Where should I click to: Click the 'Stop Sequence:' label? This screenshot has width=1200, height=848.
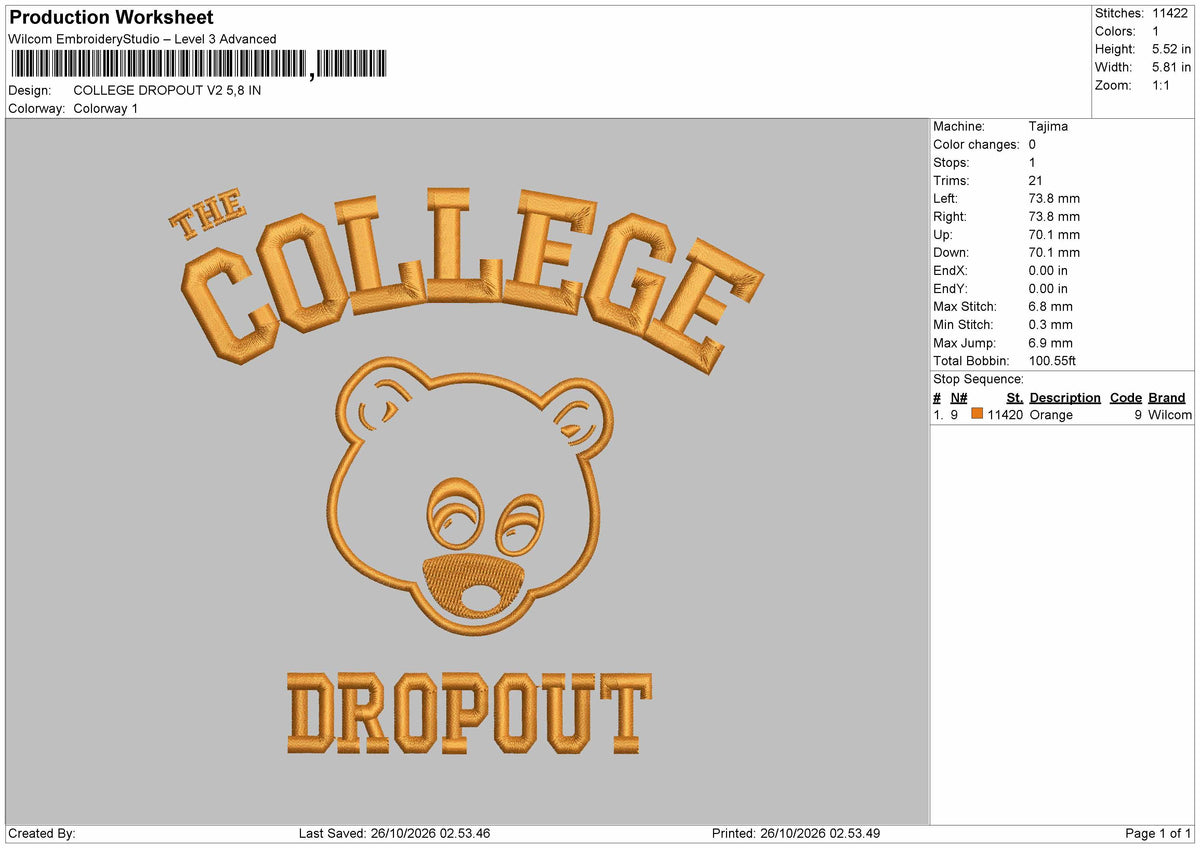[x=978, y=379]
